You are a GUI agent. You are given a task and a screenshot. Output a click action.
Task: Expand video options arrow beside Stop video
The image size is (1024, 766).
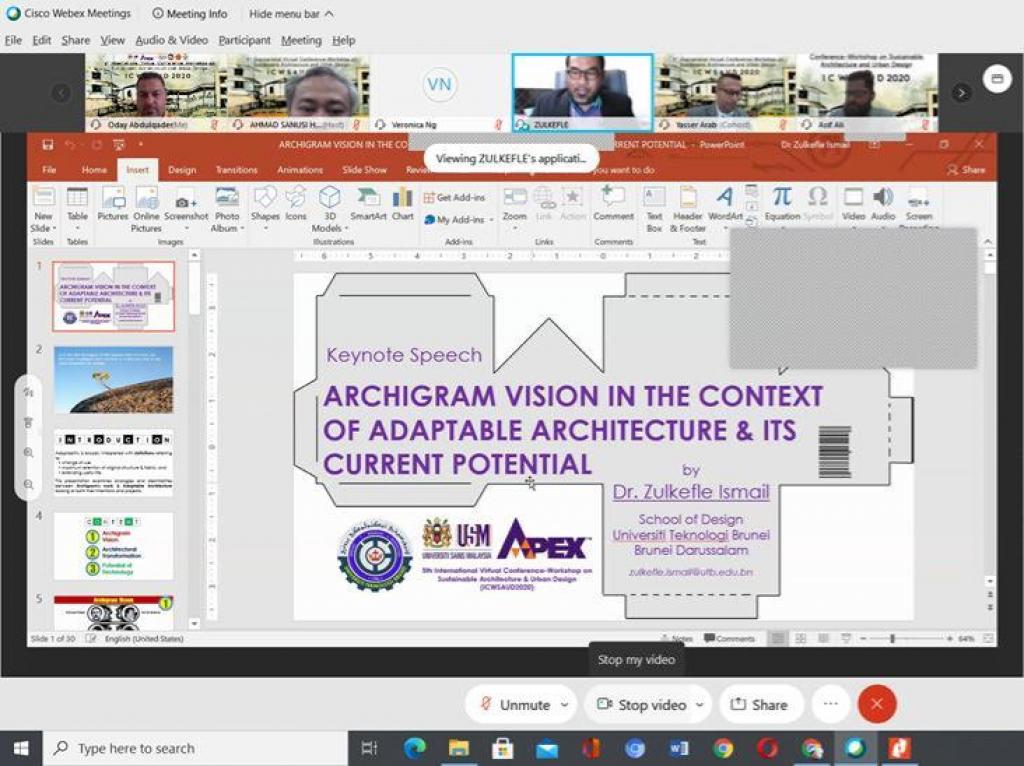(699, 705)
